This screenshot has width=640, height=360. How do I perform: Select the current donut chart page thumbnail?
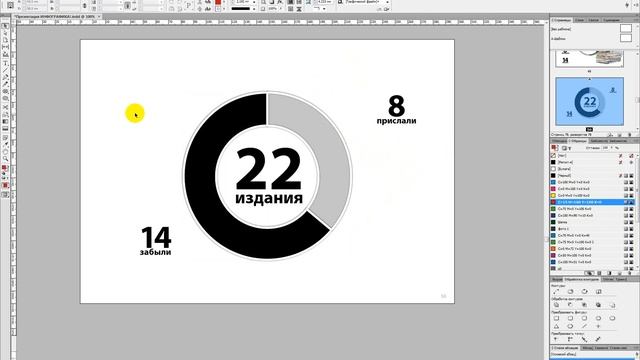click(589, 101)
